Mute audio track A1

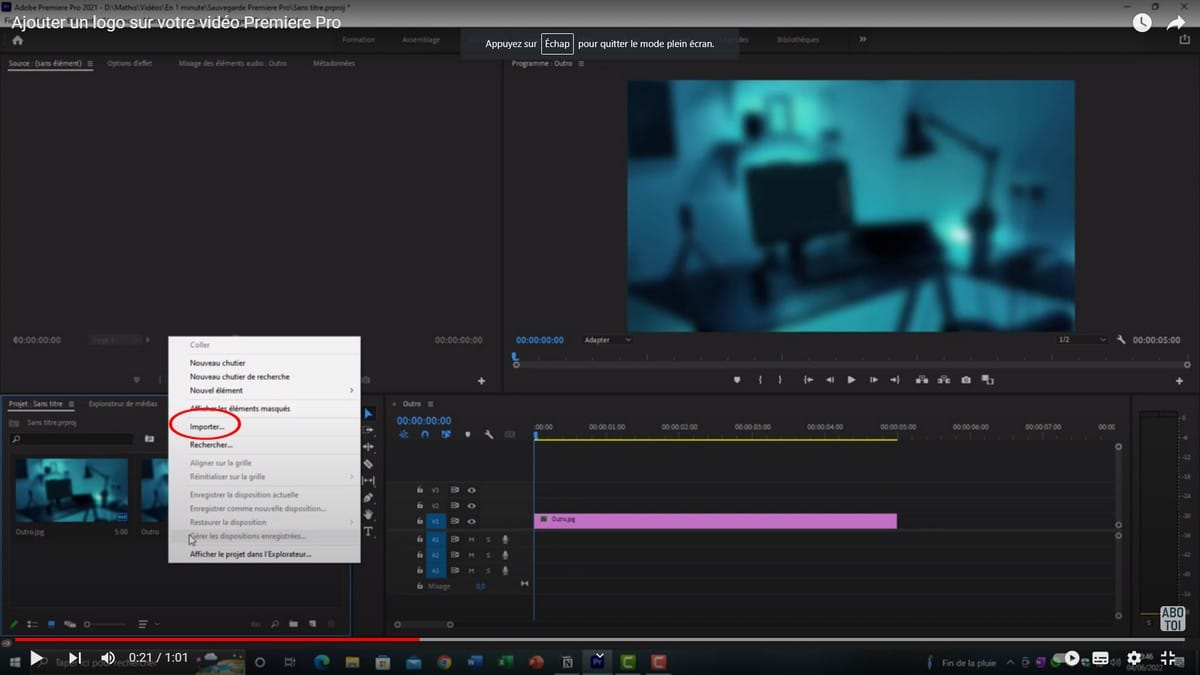(x=471, y=539)
